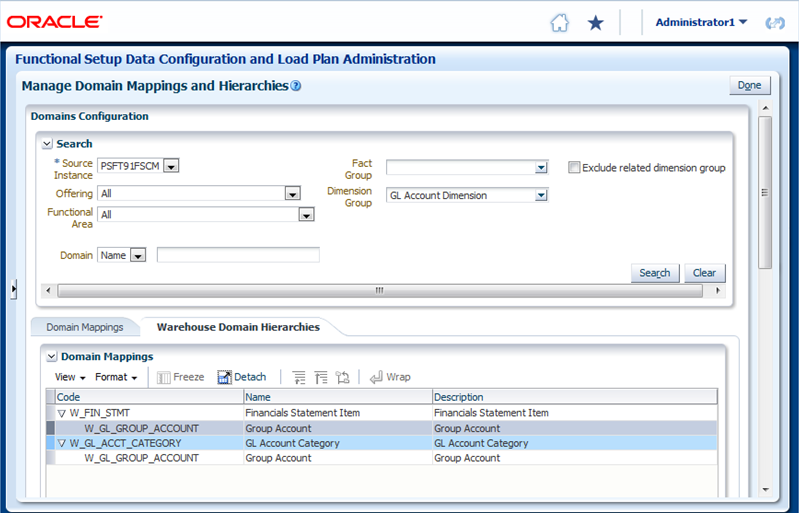Image resolution: width=799 pixels, height=513 pixels.
Task: Click the left arrow of Search panel scrollbar
Action: tap(48, 290)
